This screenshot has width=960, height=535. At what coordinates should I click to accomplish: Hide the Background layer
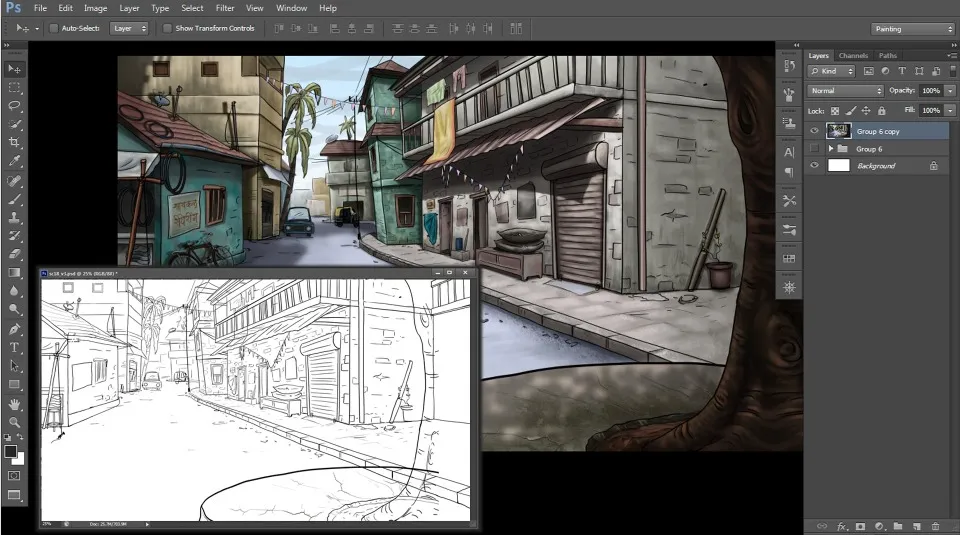(x=814, y=165)
